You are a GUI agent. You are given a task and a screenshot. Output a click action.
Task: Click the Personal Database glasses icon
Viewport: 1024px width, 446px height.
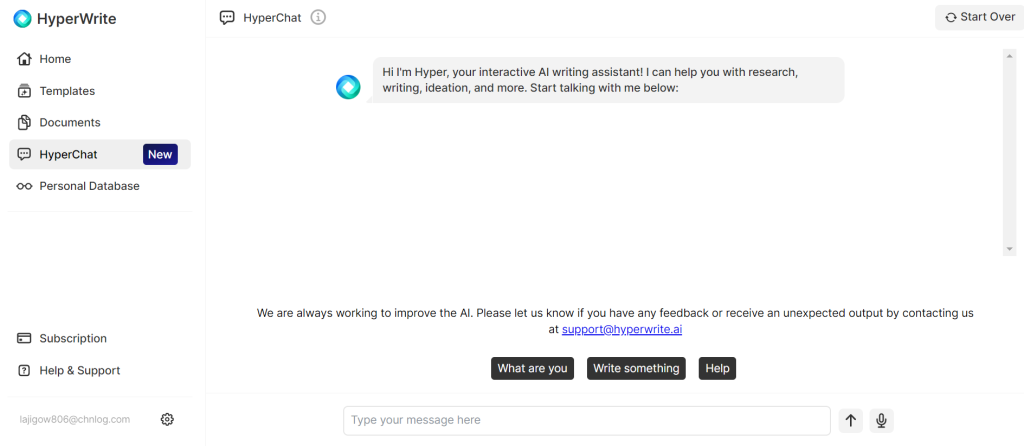[x=24, y=186]
